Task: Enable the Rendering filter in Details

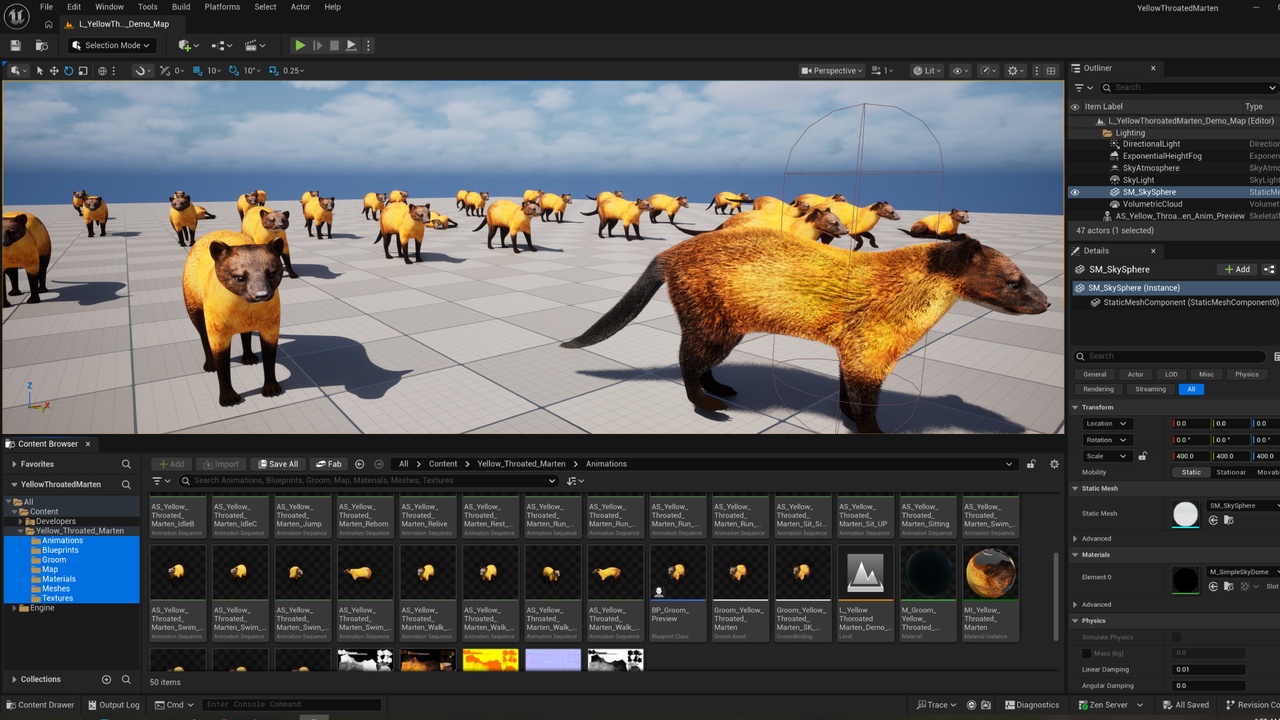Action: point(1098,389)
